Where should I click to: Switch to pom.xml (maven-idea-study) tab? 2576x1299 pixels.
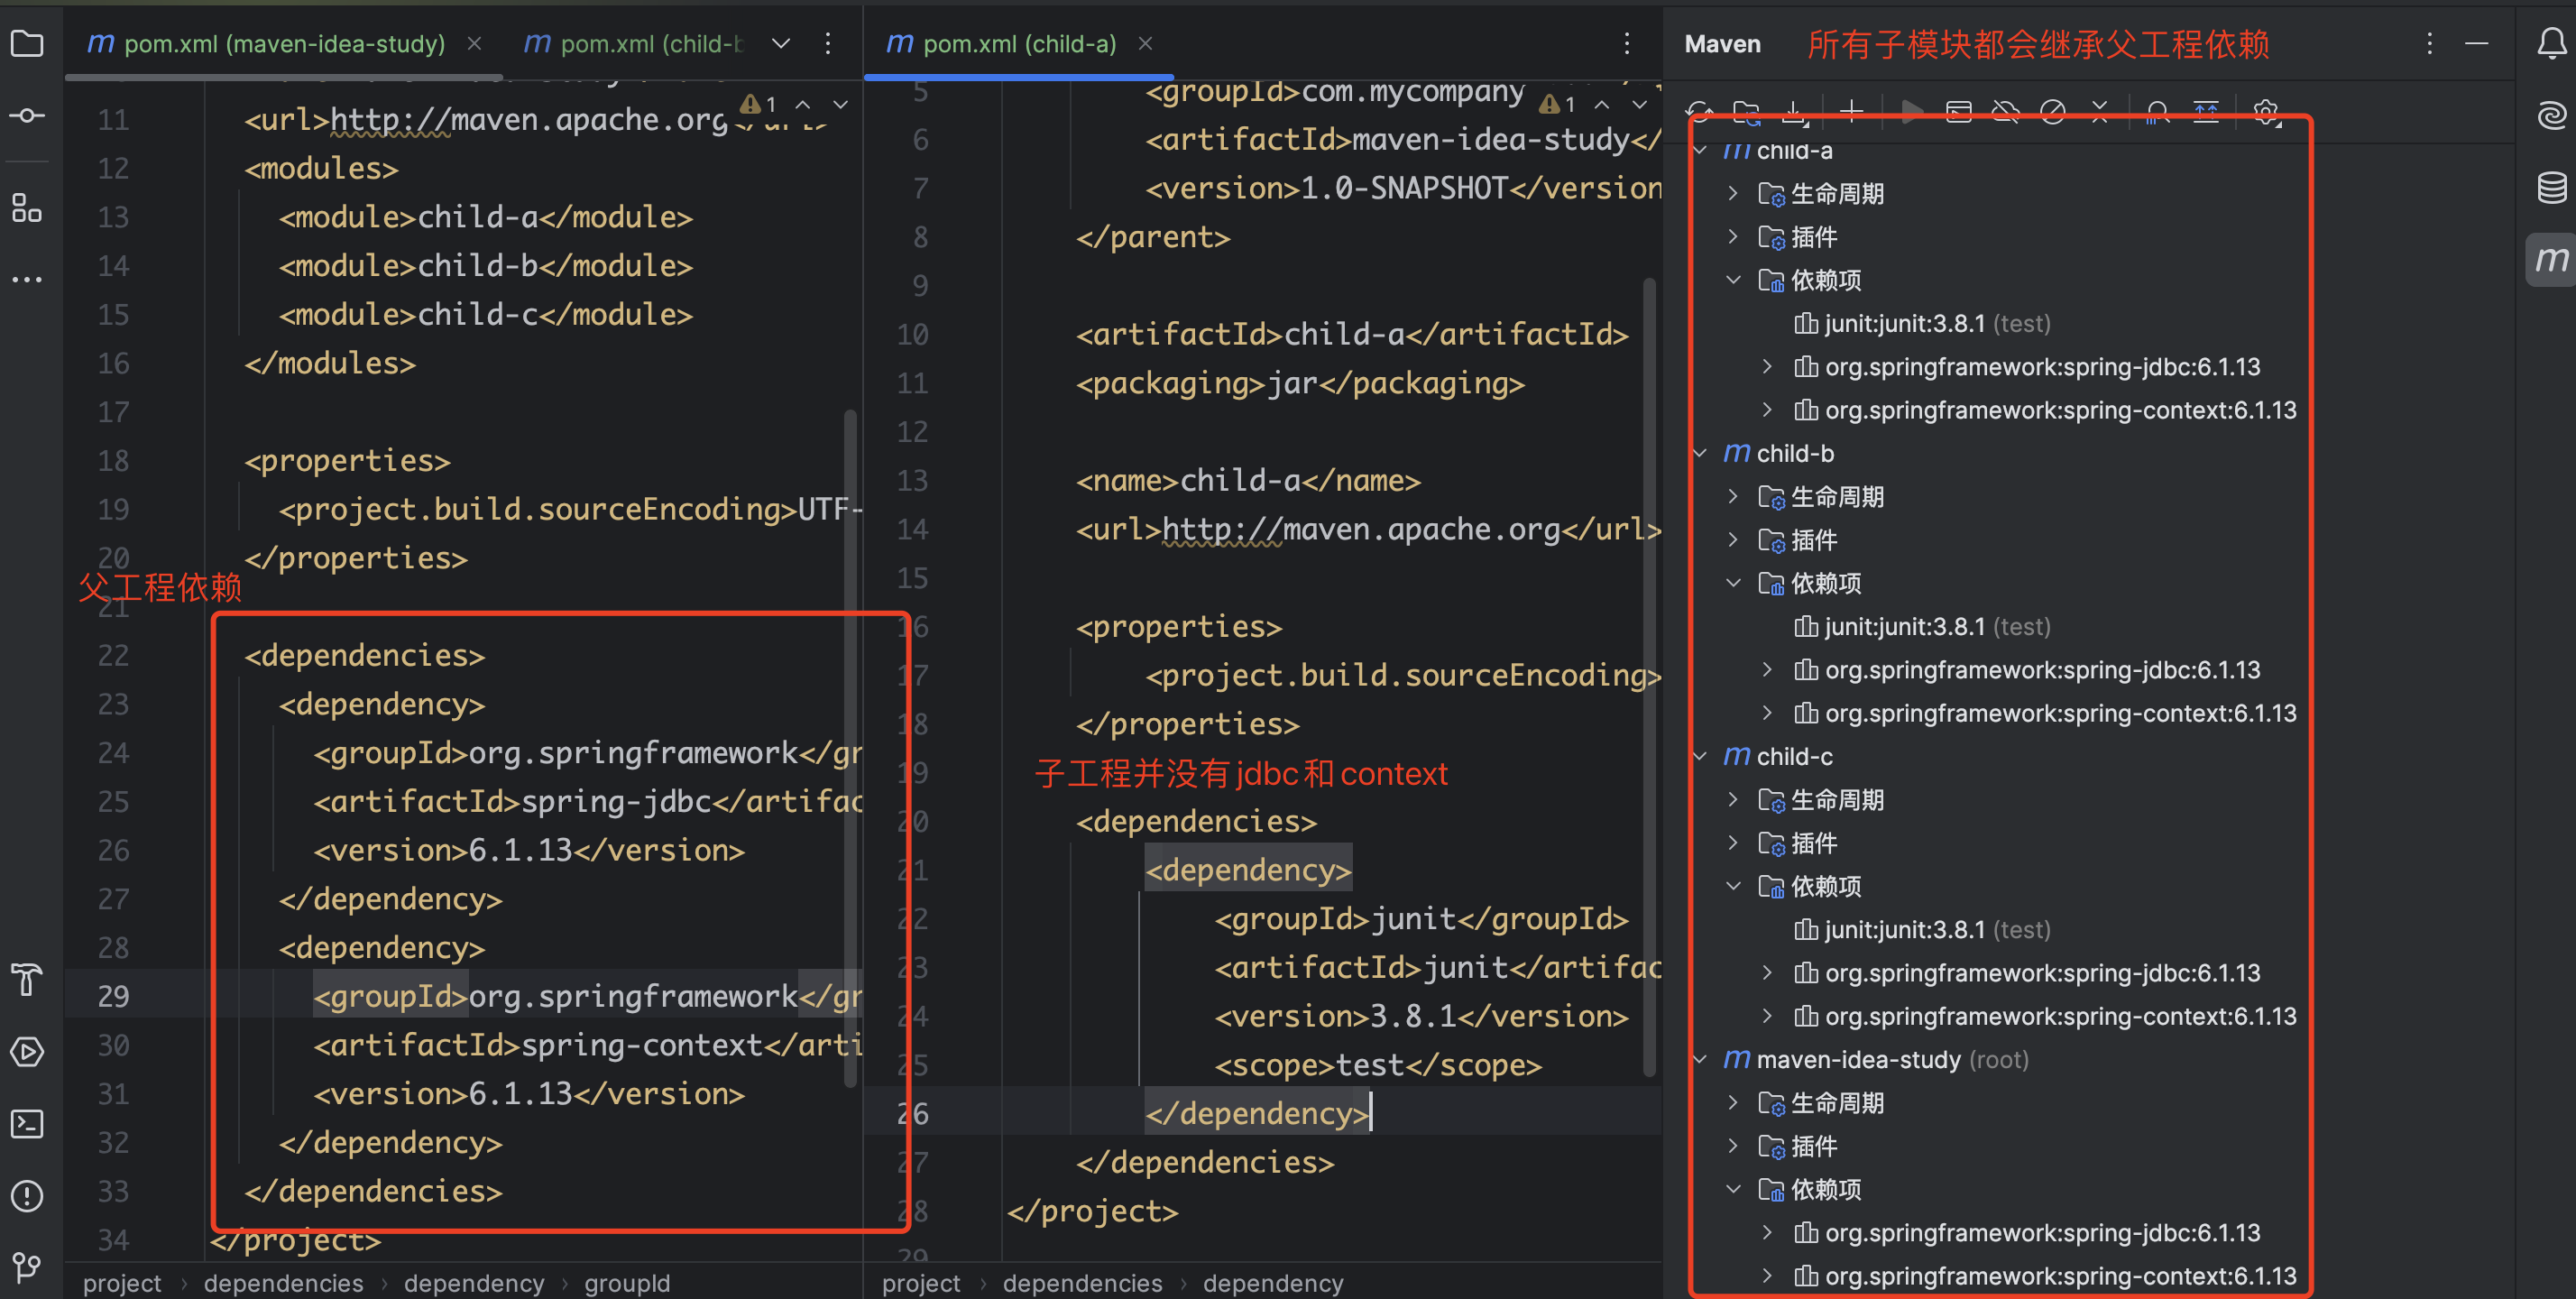pos(266,43)
